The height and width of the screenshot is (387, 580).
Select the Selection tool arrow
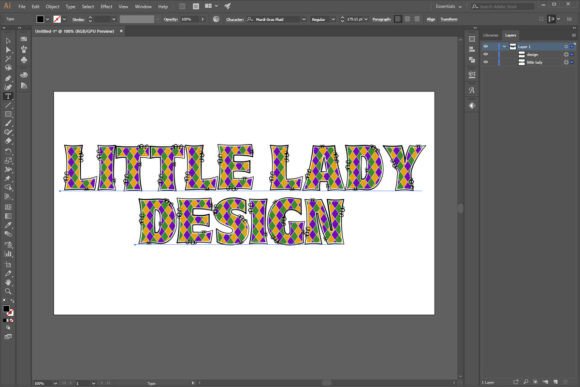8,41
